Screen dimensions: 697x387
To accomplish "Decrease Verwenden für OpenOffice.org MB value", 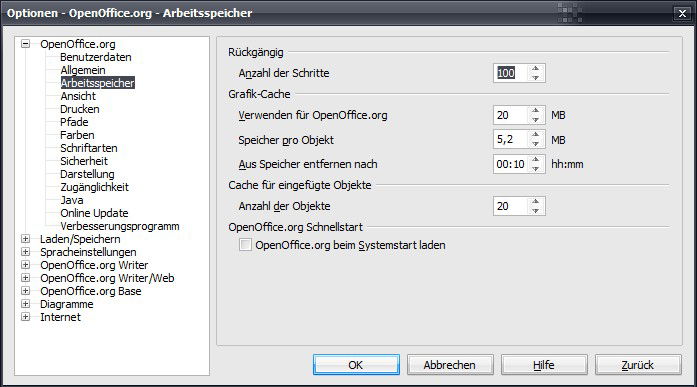I will coord(536,120).
